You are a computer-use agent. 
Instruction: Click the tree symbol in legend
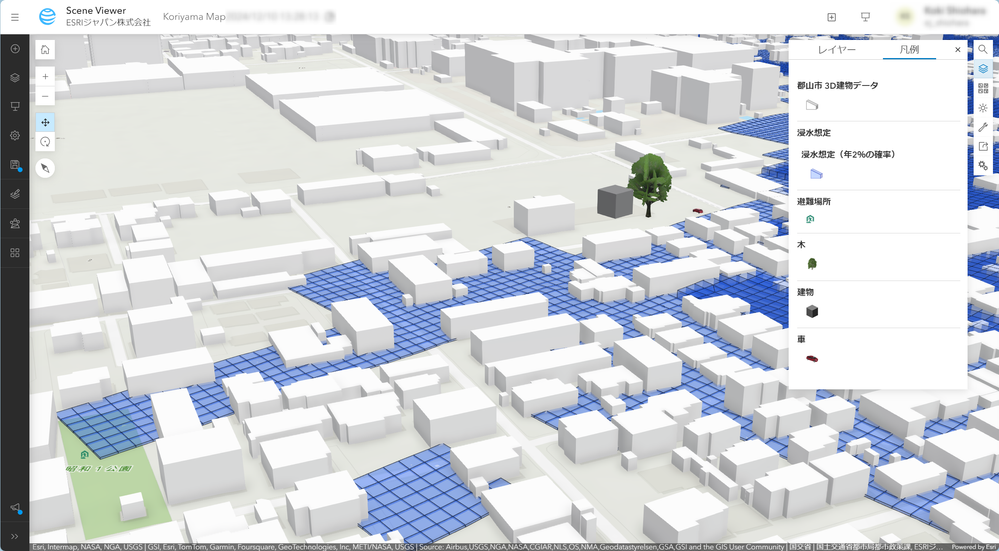tap(812, 263)
